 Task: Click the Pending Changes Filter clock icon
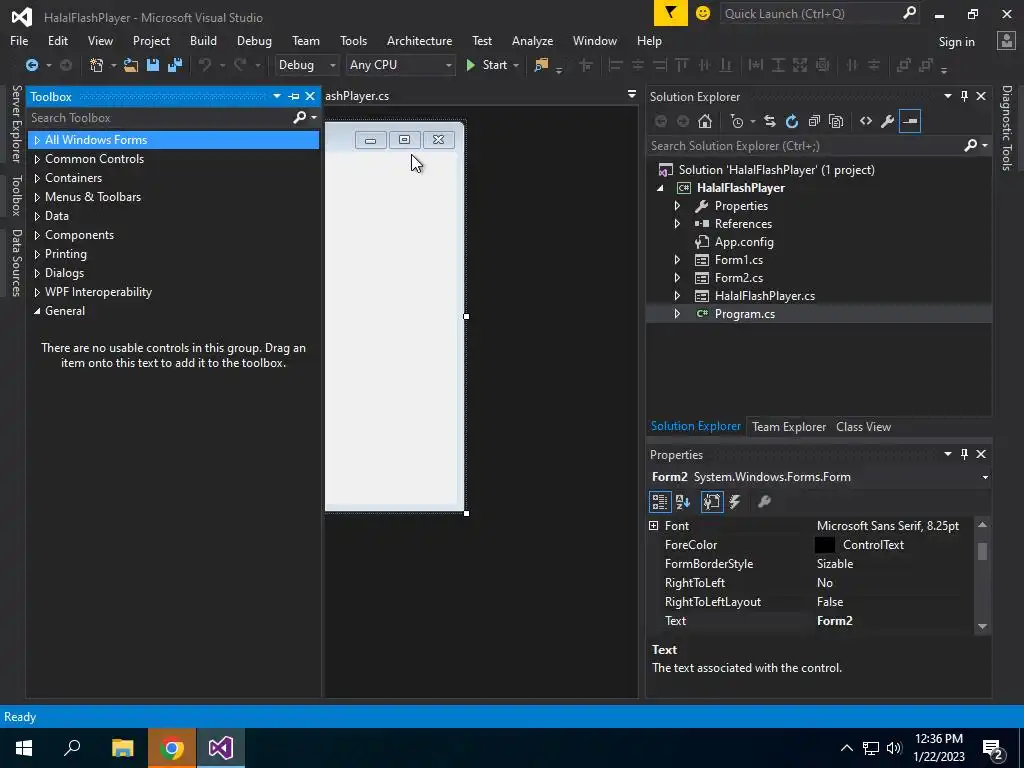737,121
